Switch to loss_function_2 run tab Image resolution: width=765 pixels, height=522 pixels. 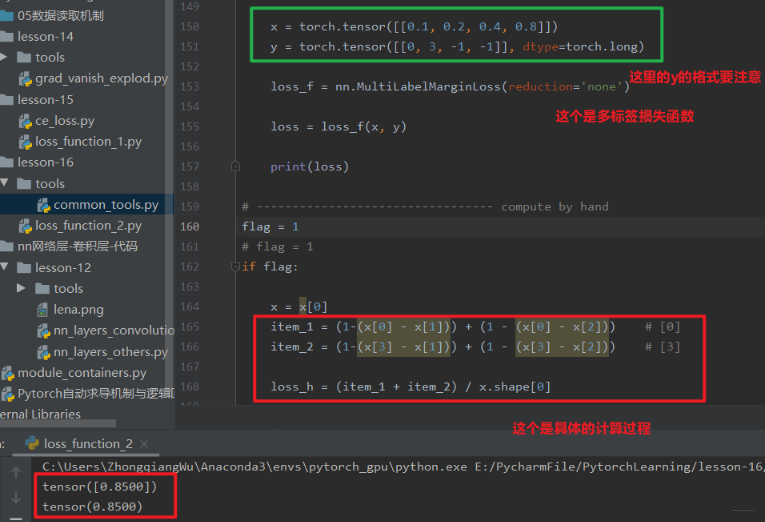pos(88,443)
